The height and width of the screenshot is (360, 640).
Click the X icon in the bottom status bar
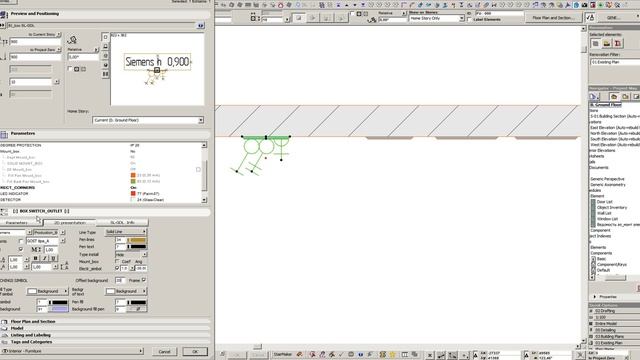click(x=429, y=355)
